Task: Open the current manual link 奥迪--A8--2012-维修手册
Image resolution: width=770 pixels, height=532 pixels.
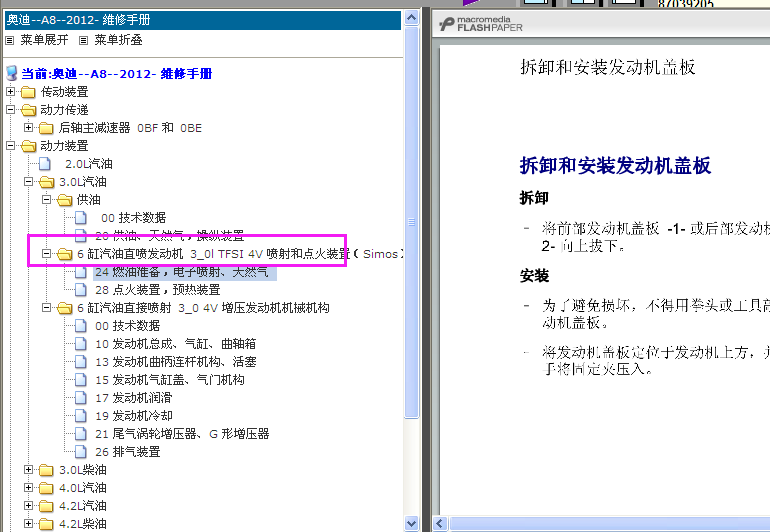Action: tap(116, 74)
